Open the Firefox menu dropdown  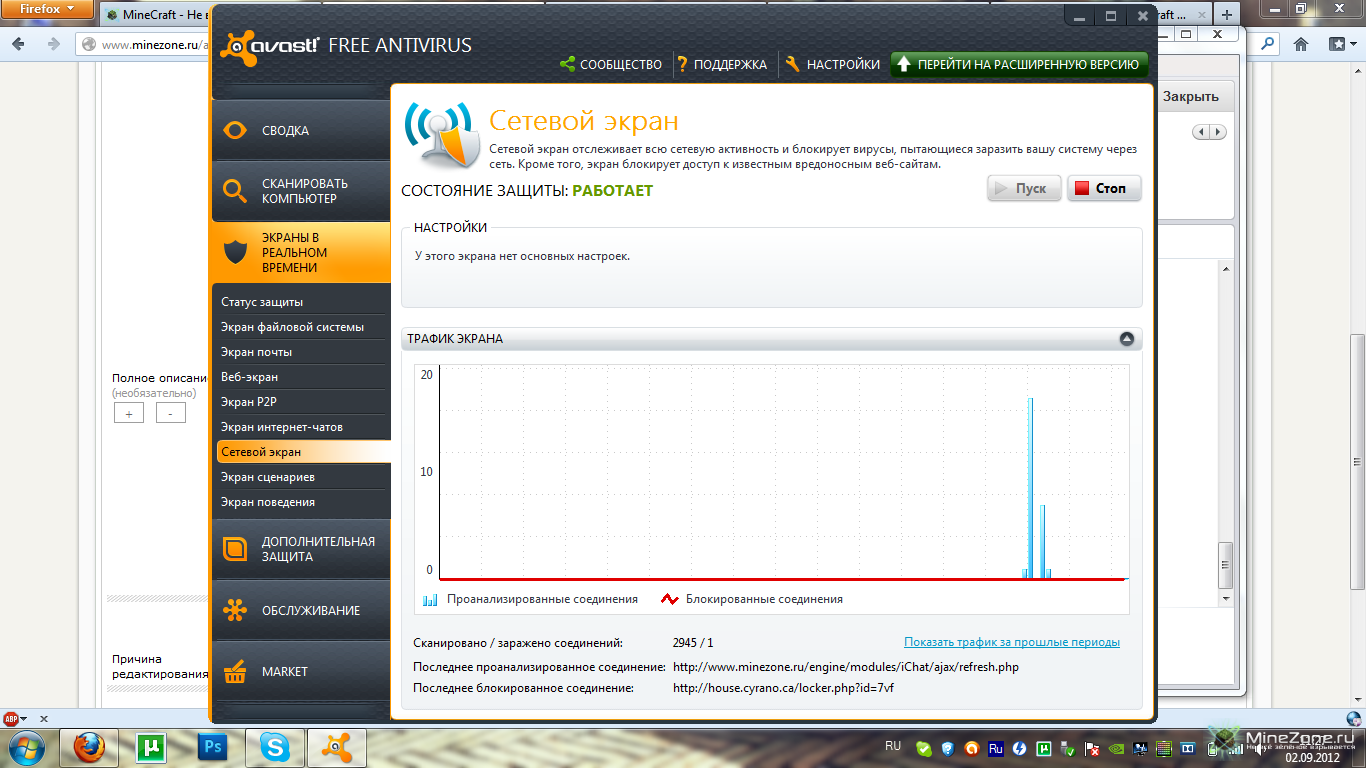coord(47,10)
